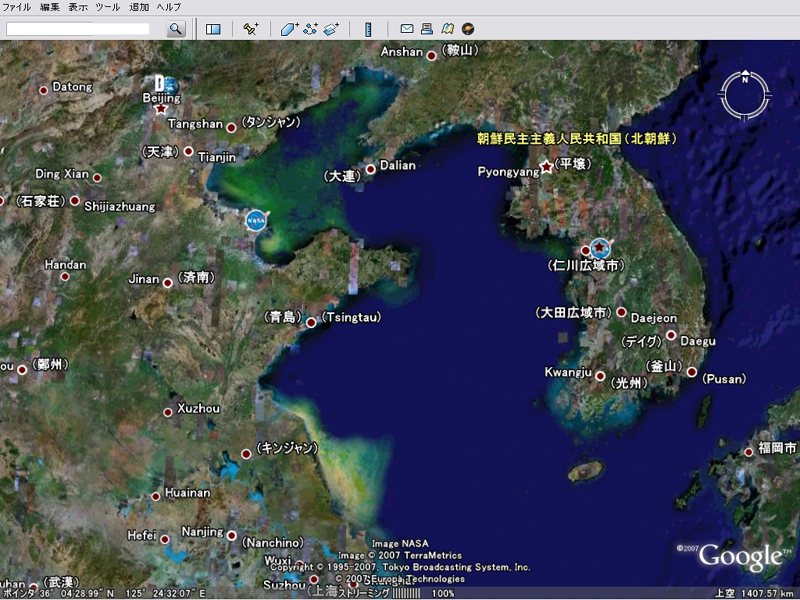This screenshot has width=800, height=600.
Task: Open the ruler measurement tool
Action: coord(368,29)
